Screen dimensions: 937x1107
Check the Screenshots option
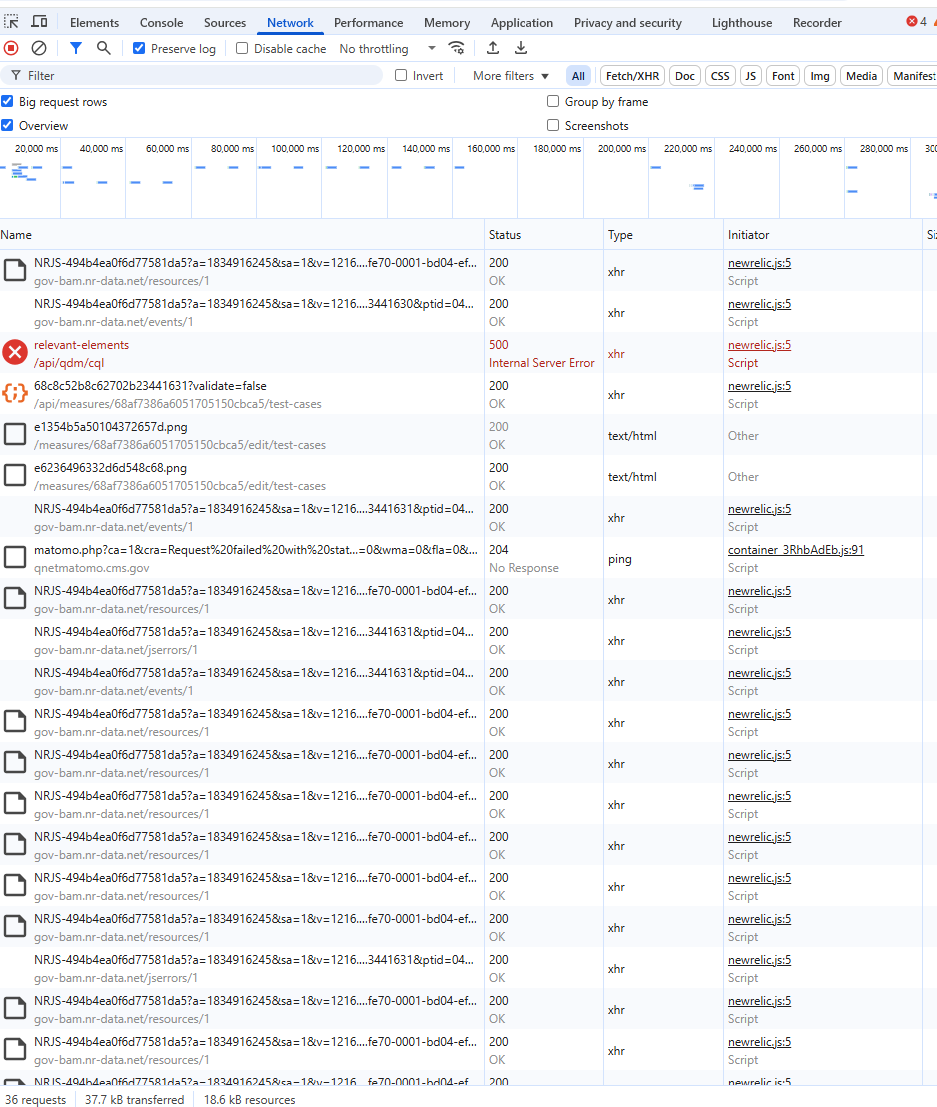(x=553, y=125)
